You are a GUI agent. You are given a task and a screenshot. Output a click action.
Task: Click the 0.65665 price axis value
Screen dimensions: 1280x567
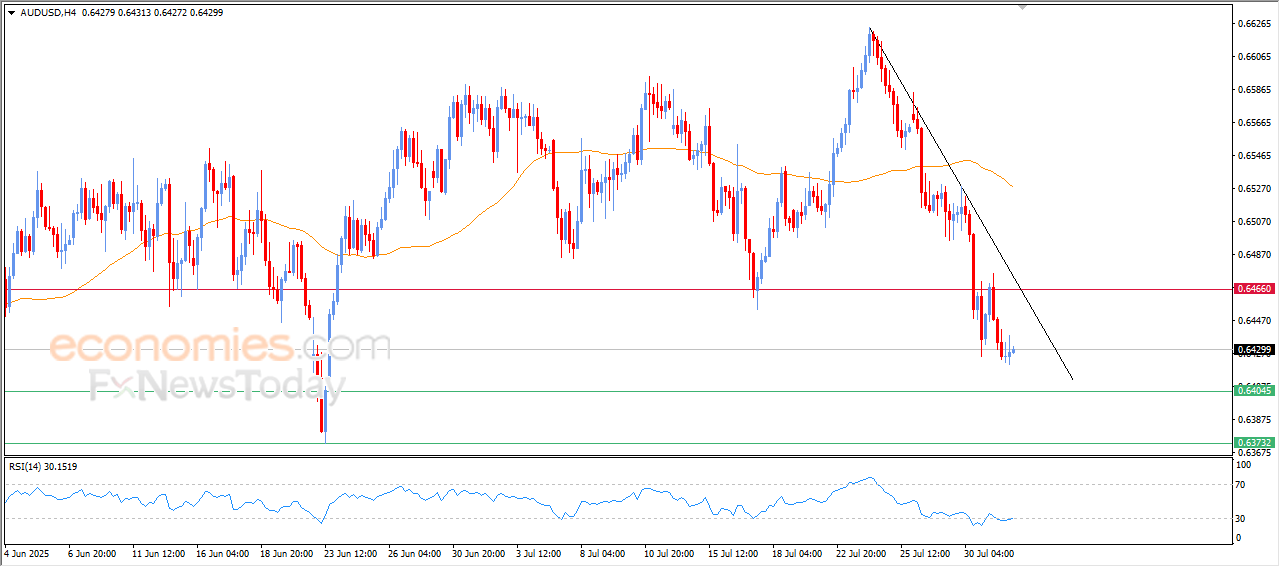click(x=1254, y=123)
